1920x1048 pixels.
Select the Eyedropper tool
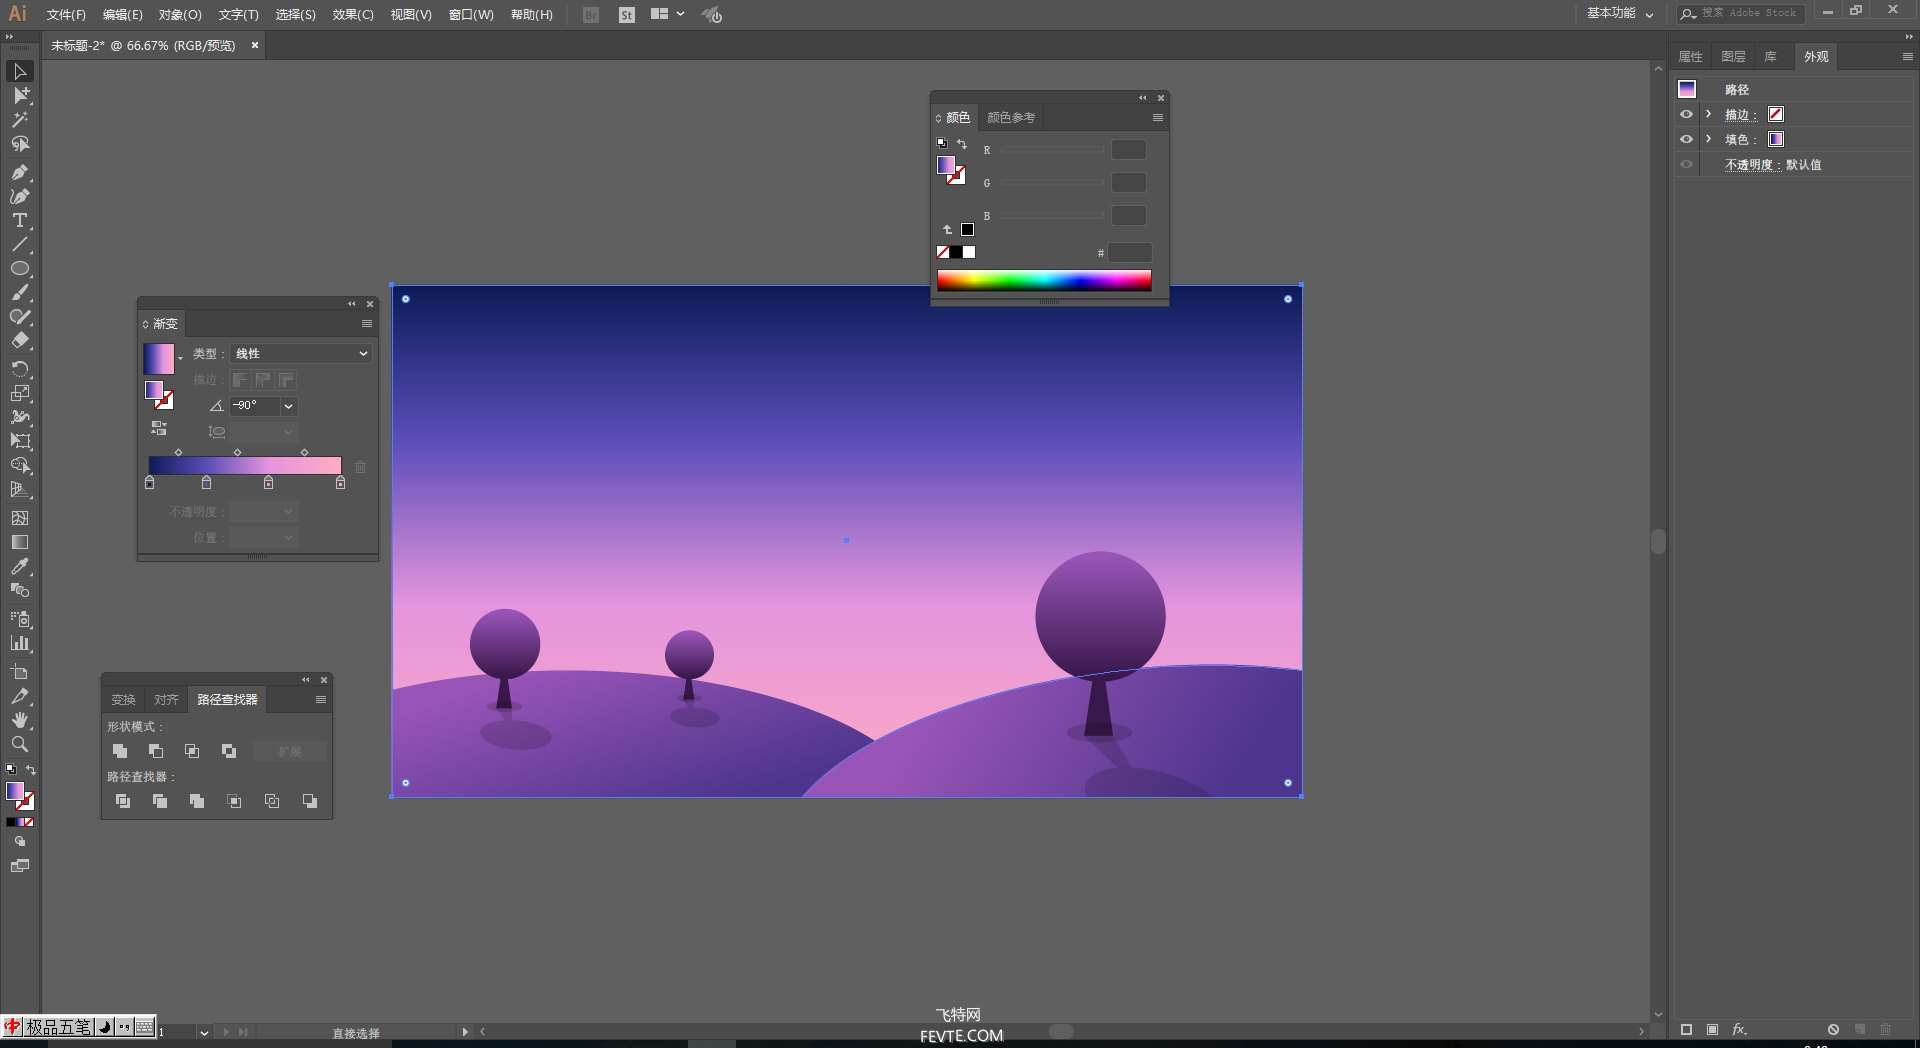tap(19, 567)
